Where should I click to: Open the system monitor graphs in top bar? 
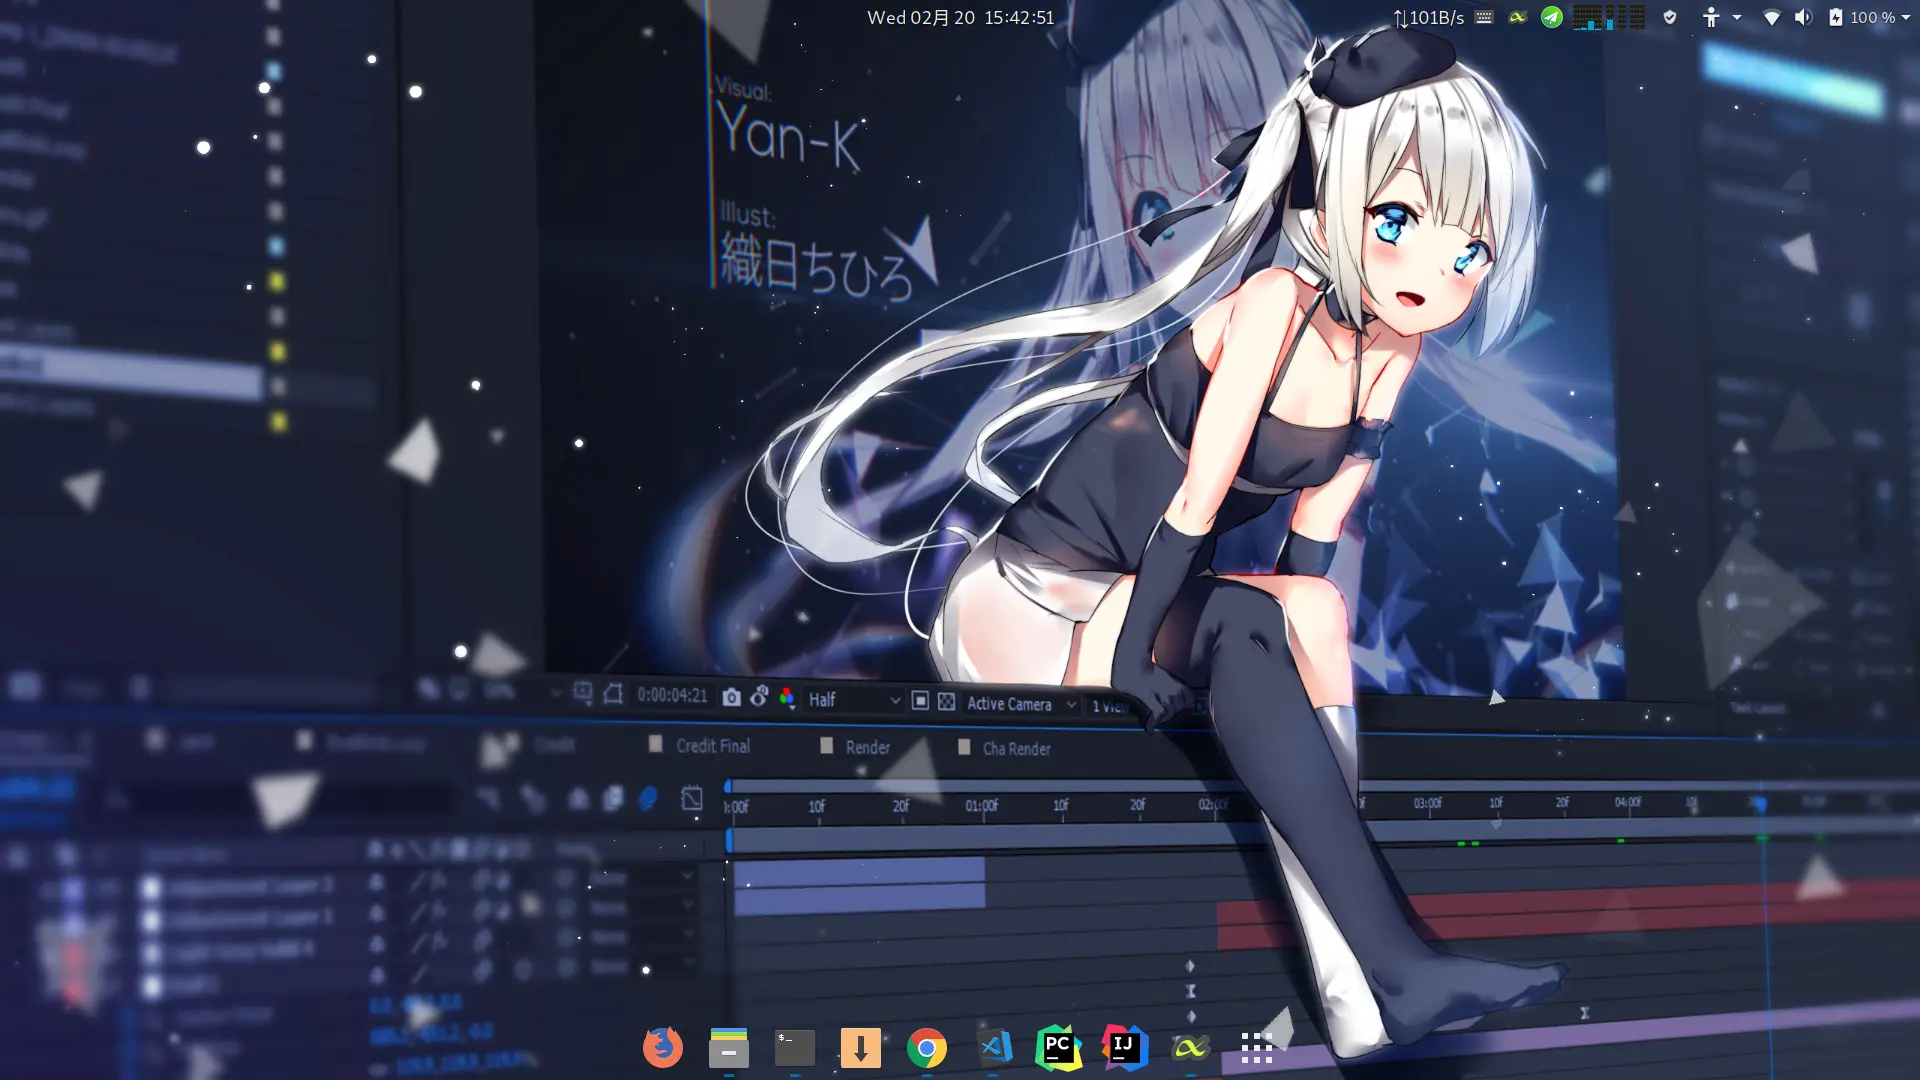(1609, 17)
